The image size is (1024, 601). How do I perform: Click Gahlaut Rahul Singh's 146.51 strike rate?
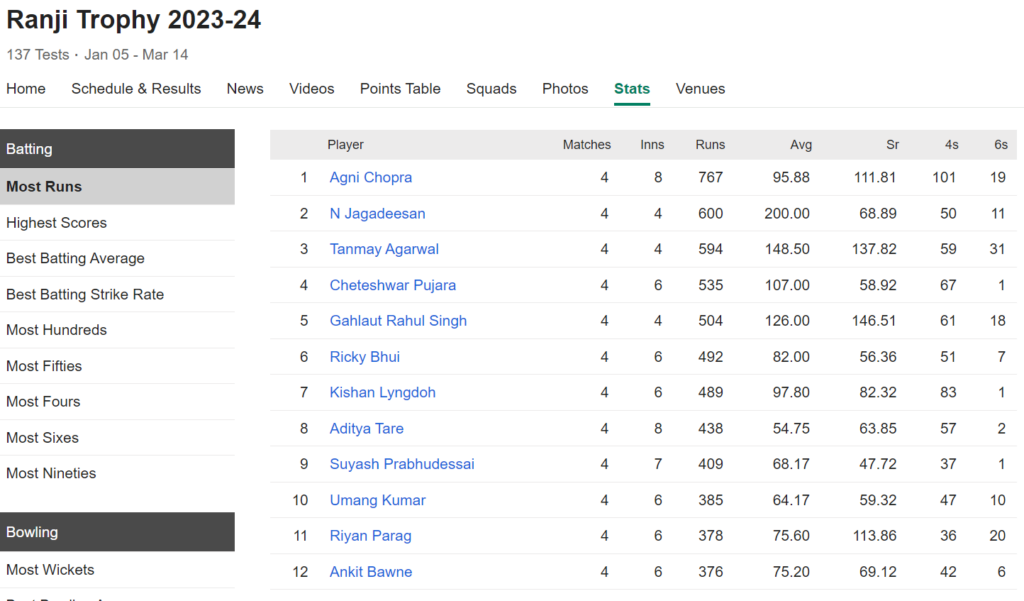click(874, 321)
